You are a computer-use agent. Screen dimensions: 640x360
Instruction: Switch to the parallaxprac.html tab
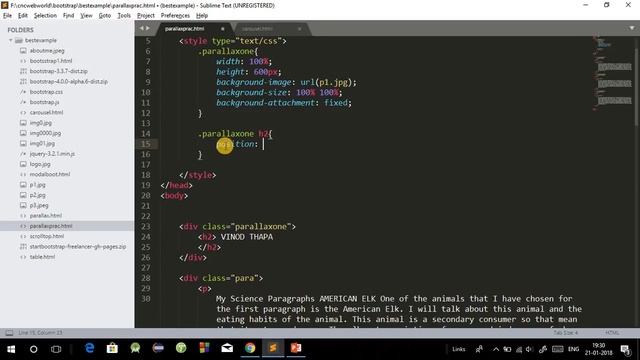184,29
